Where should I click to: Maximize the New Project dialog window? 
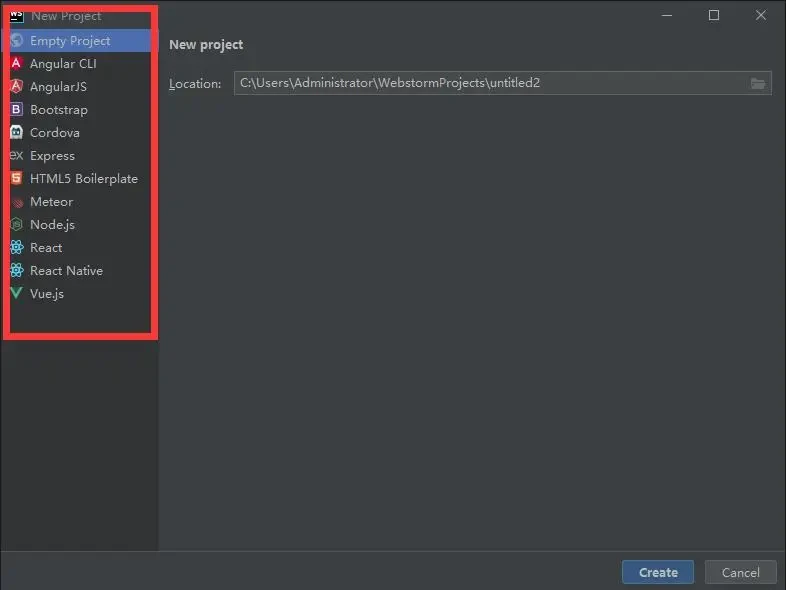(x=714, y=15)
